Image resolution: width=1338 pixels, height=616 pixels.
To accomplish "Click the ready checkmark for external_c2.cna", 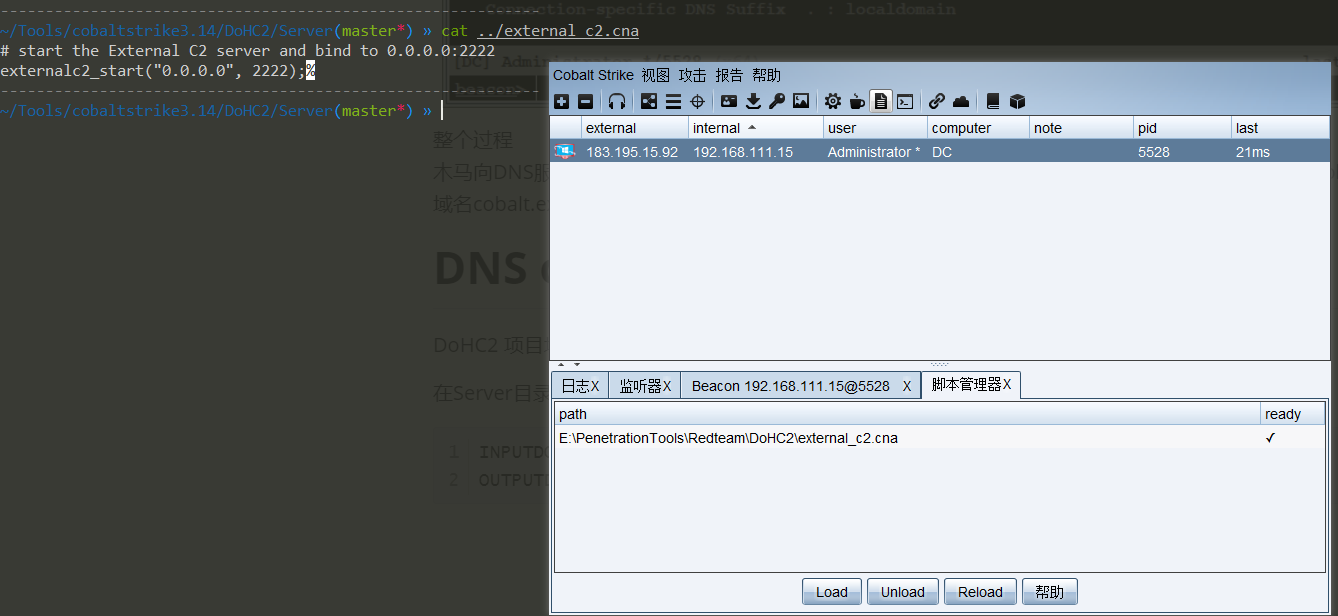I will 1270,438.
